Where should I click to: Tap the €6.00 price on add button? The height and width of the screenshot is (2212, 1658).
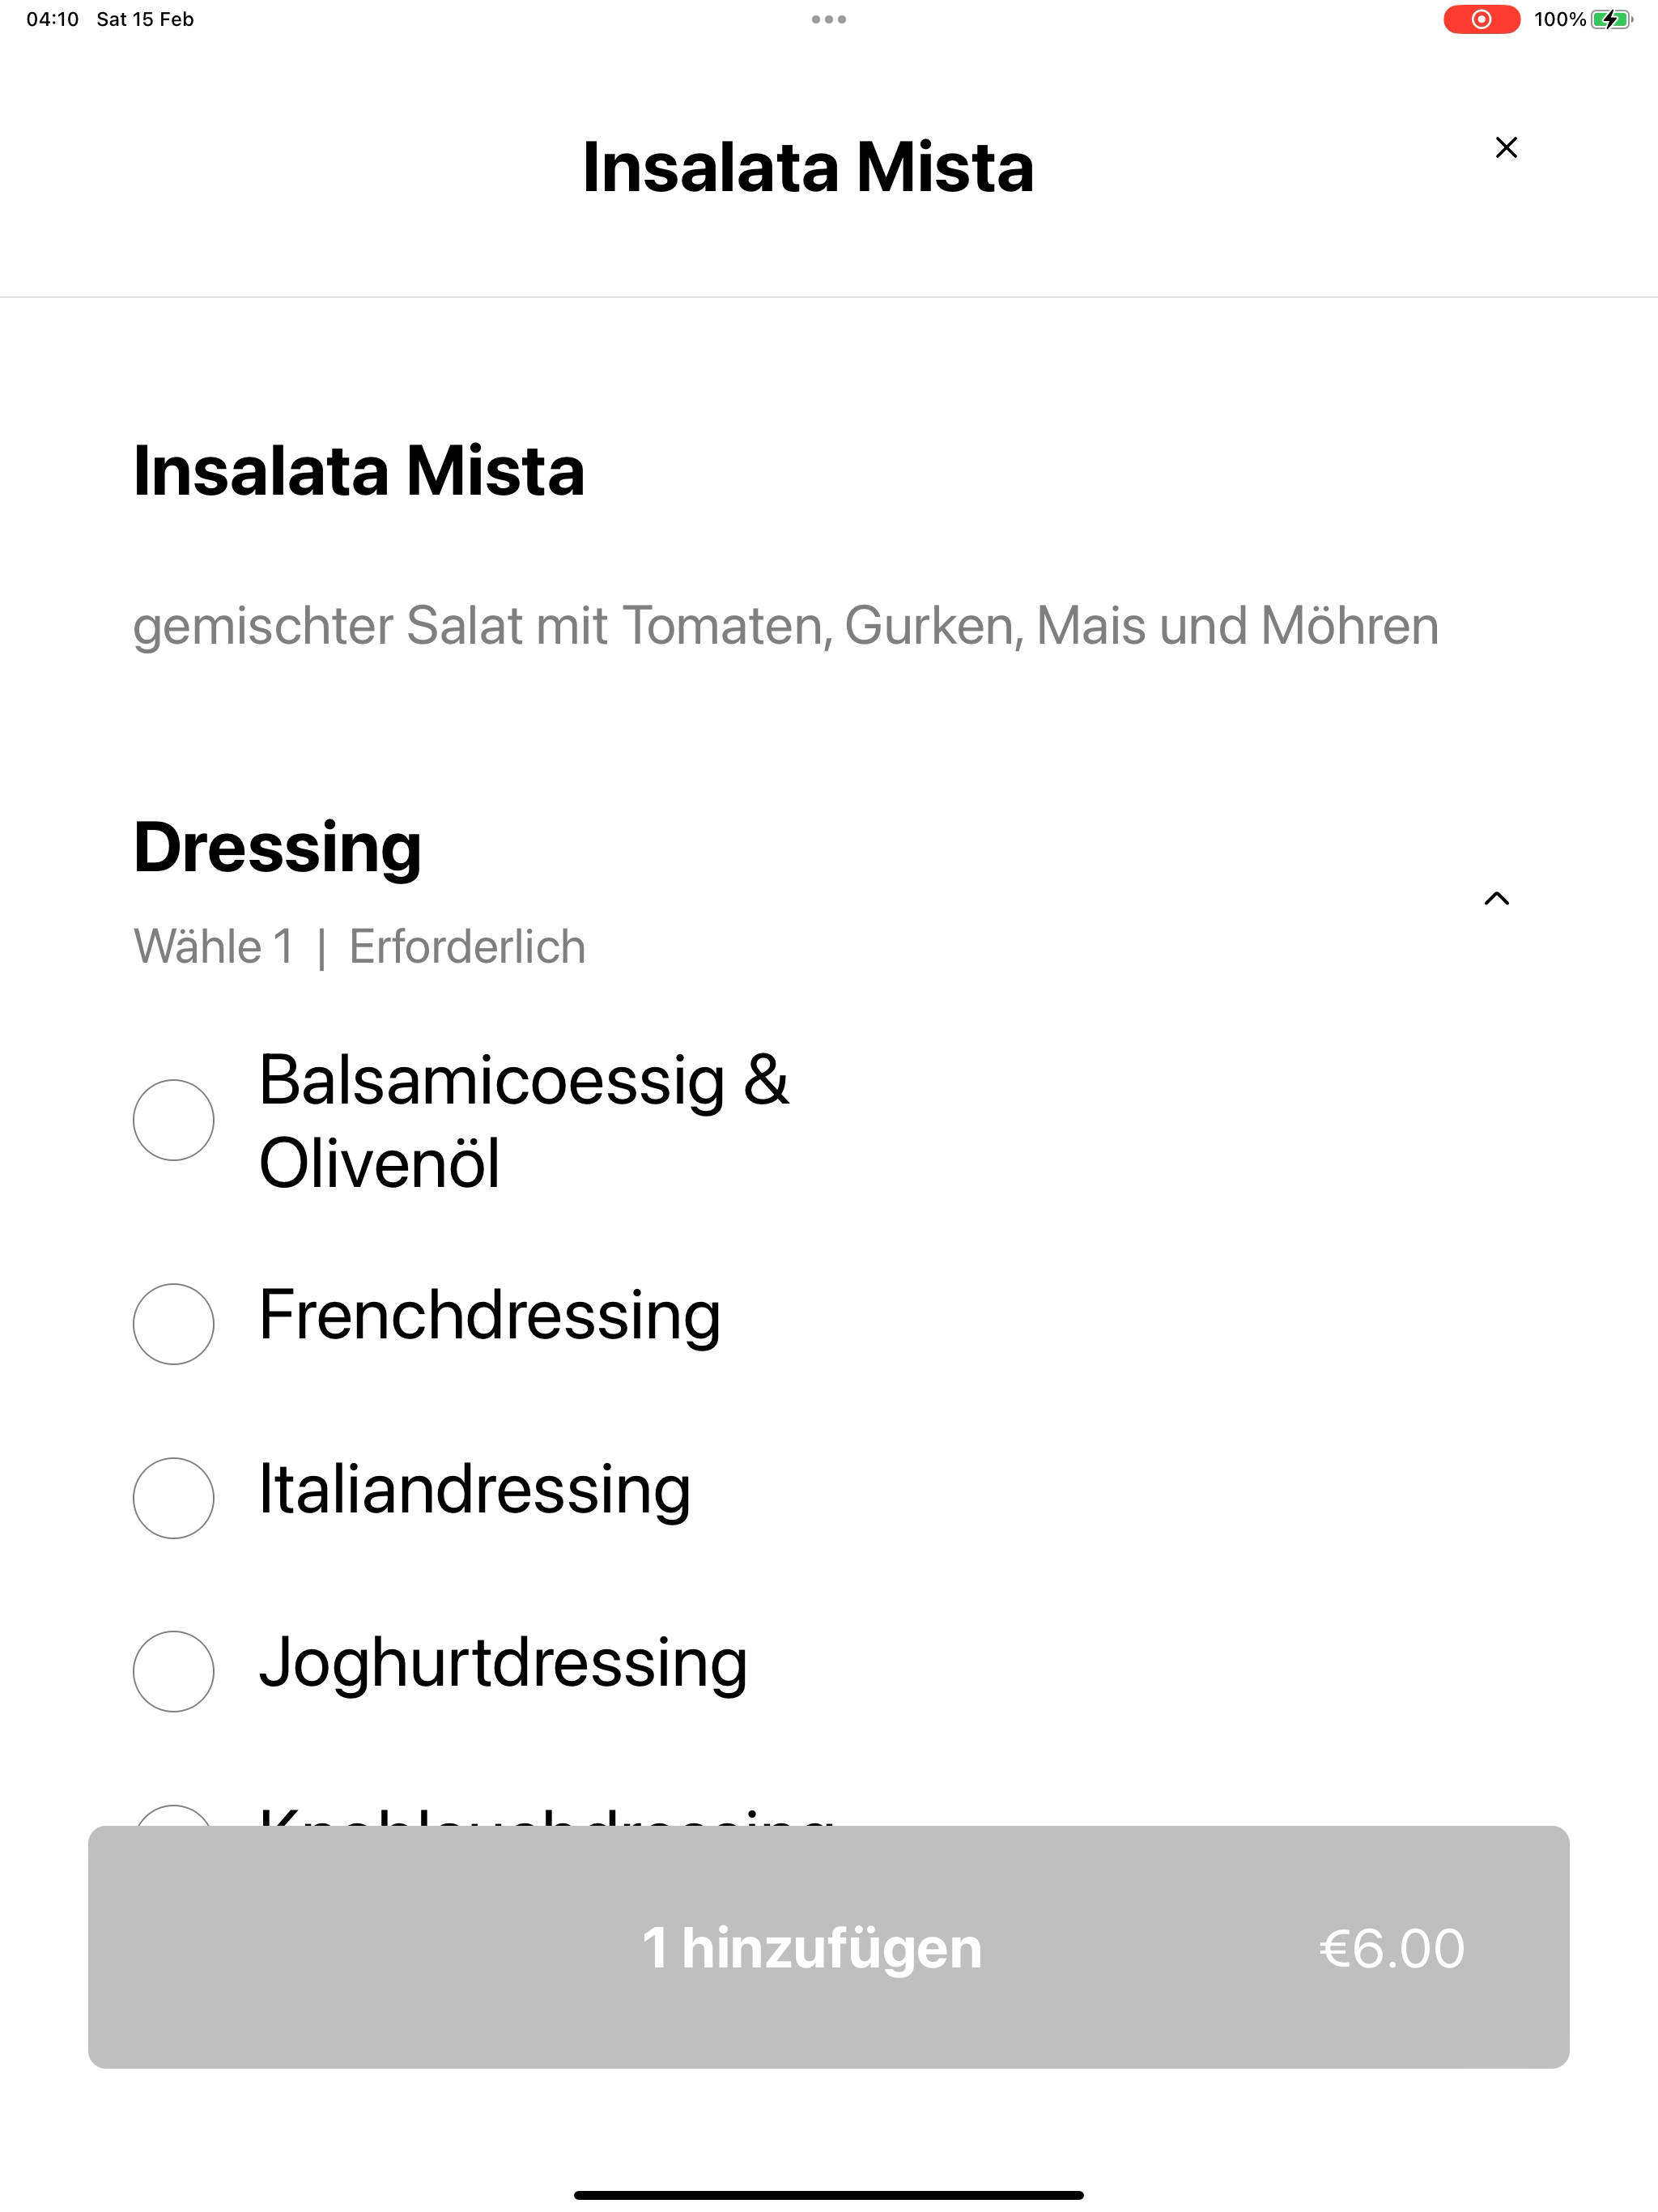pos(1392,1948)
